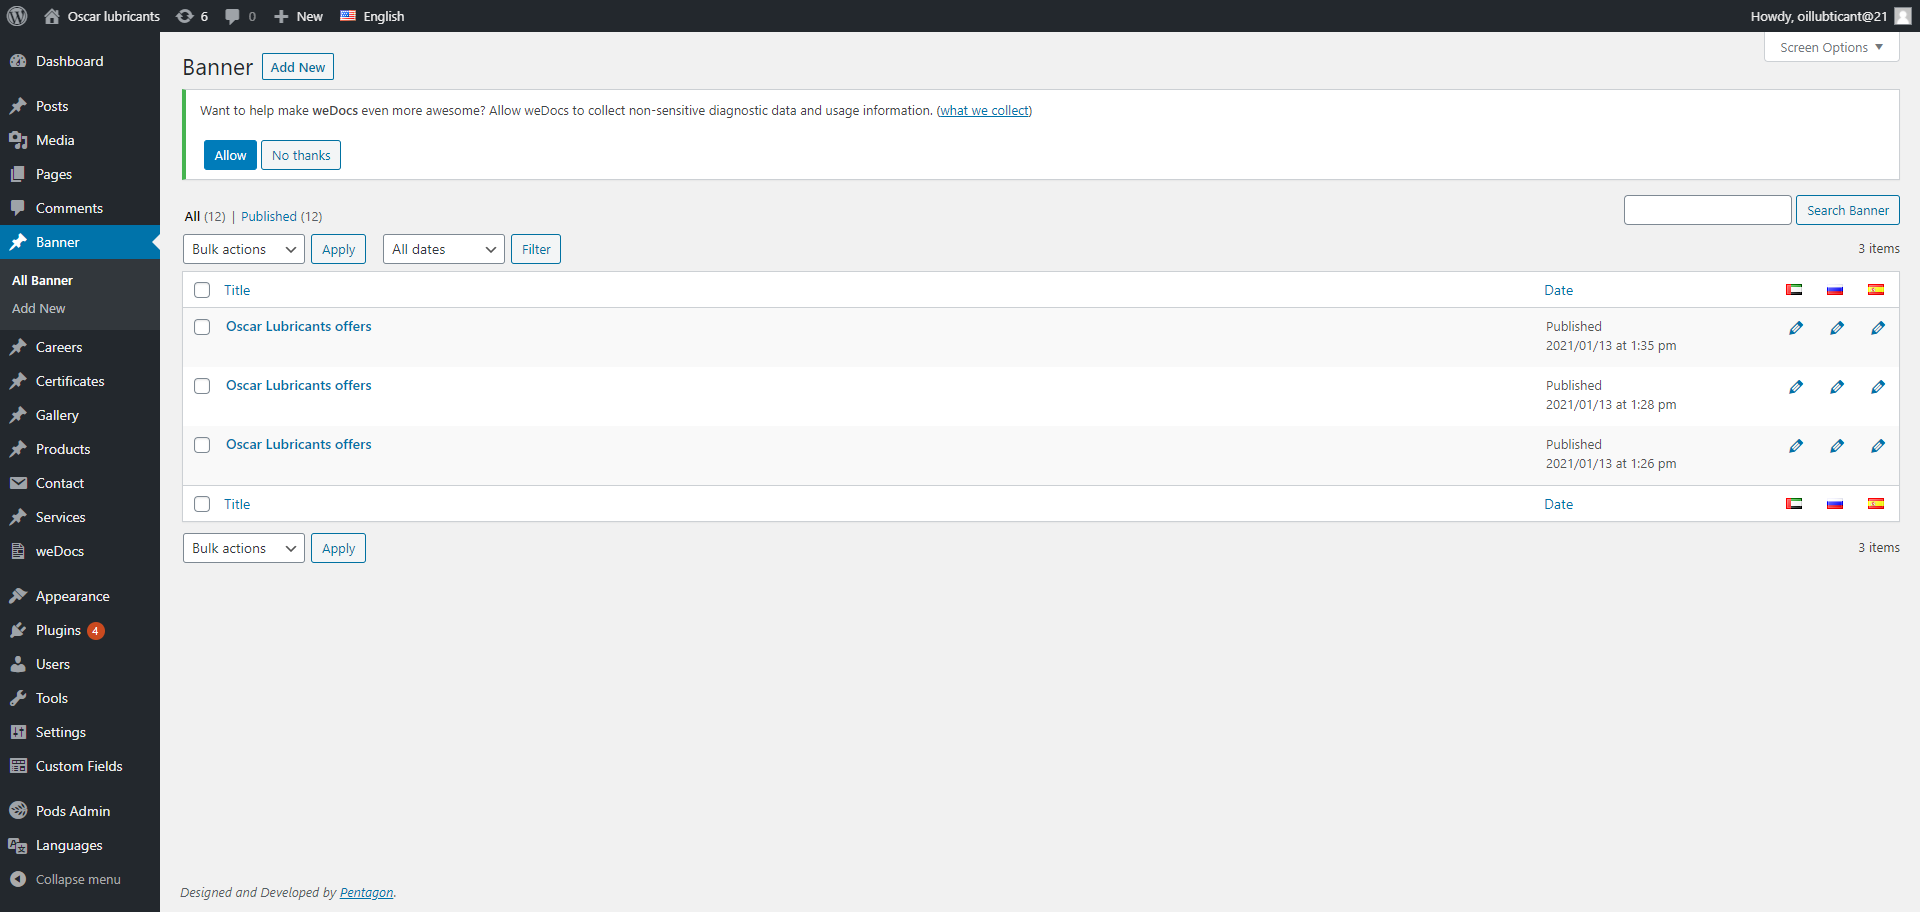Sort by the Date column header

coord(1558,290)
